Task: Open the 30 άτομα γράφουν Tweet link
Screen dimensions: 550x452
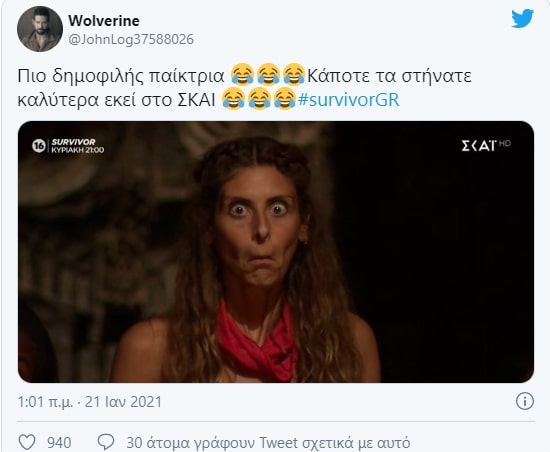Action: pyautogui.click(x=268, y=443)
